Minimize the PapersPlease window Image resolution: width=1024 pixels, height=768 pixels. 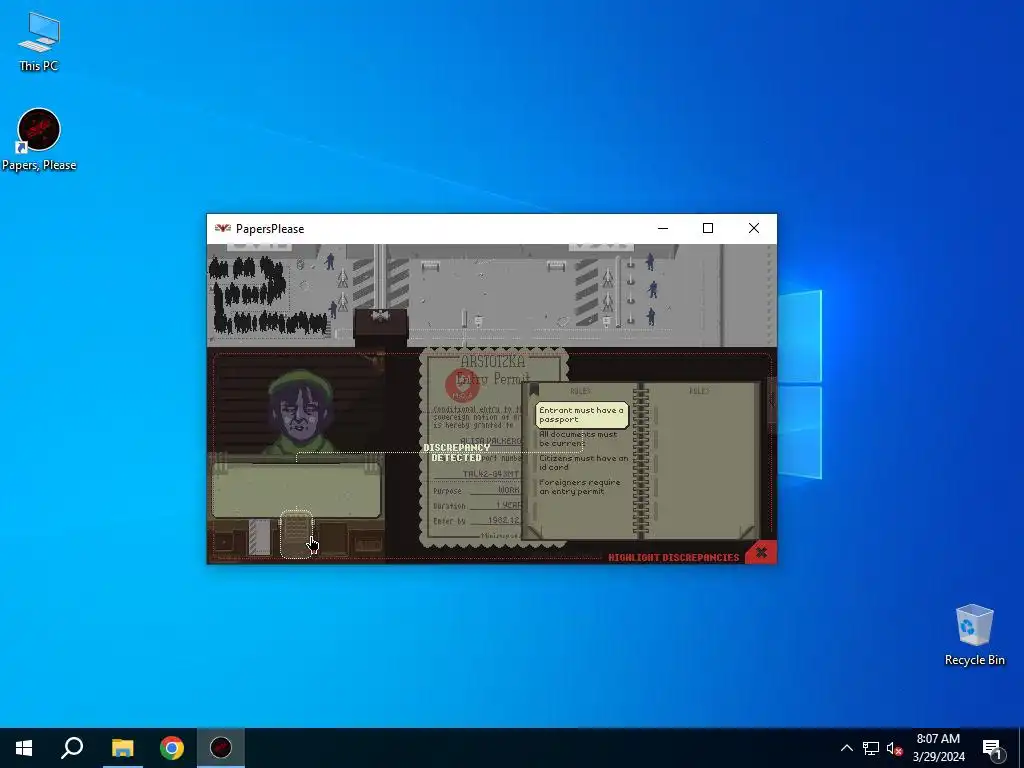[x=663, y=229]
